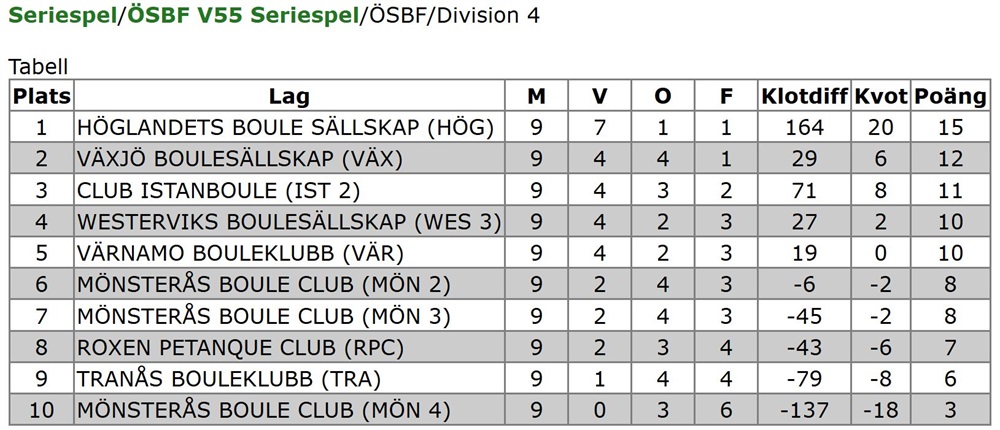Click the V wins column header

click(600, 96)
